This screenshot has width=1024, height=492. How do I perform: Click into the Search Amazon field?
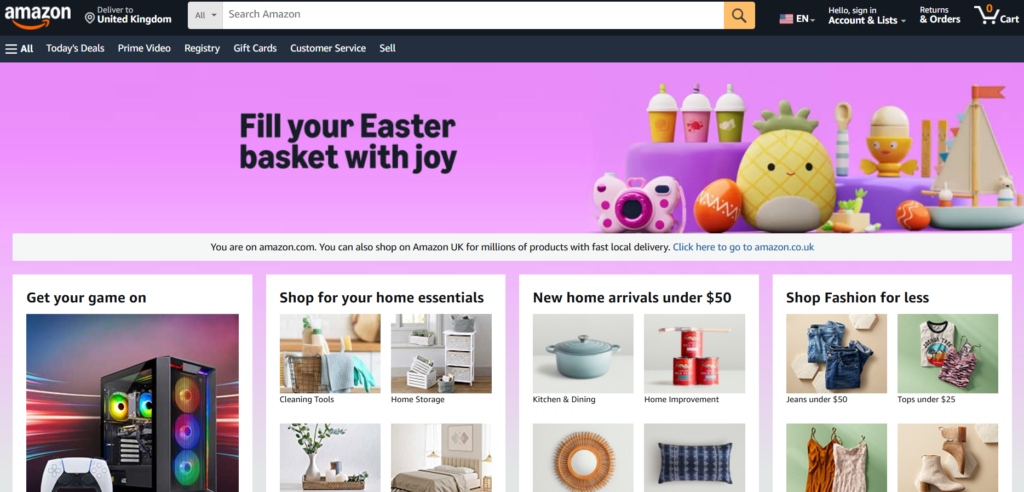tap(473, 15)
